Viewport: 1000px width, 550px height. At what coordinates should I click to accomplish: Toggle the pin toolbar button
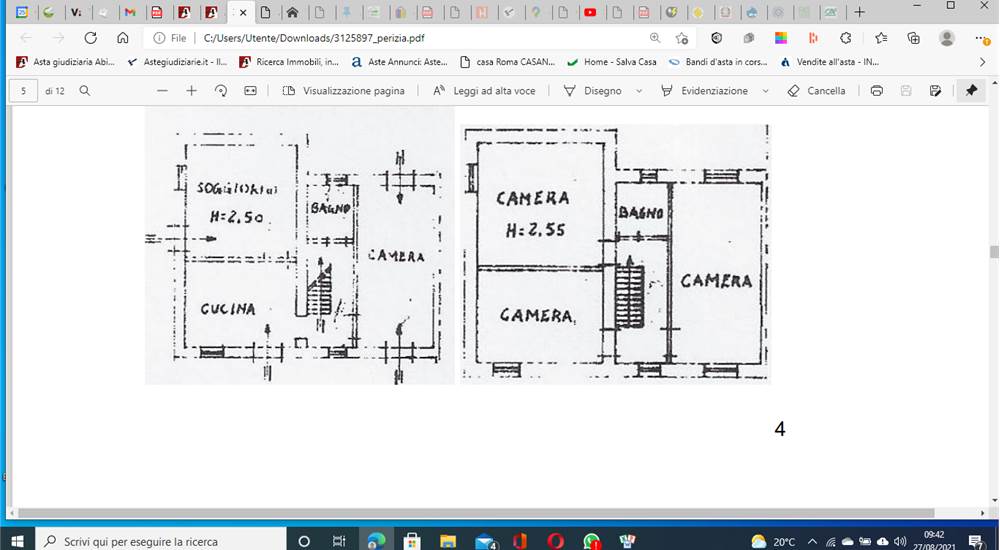[971, 91]
